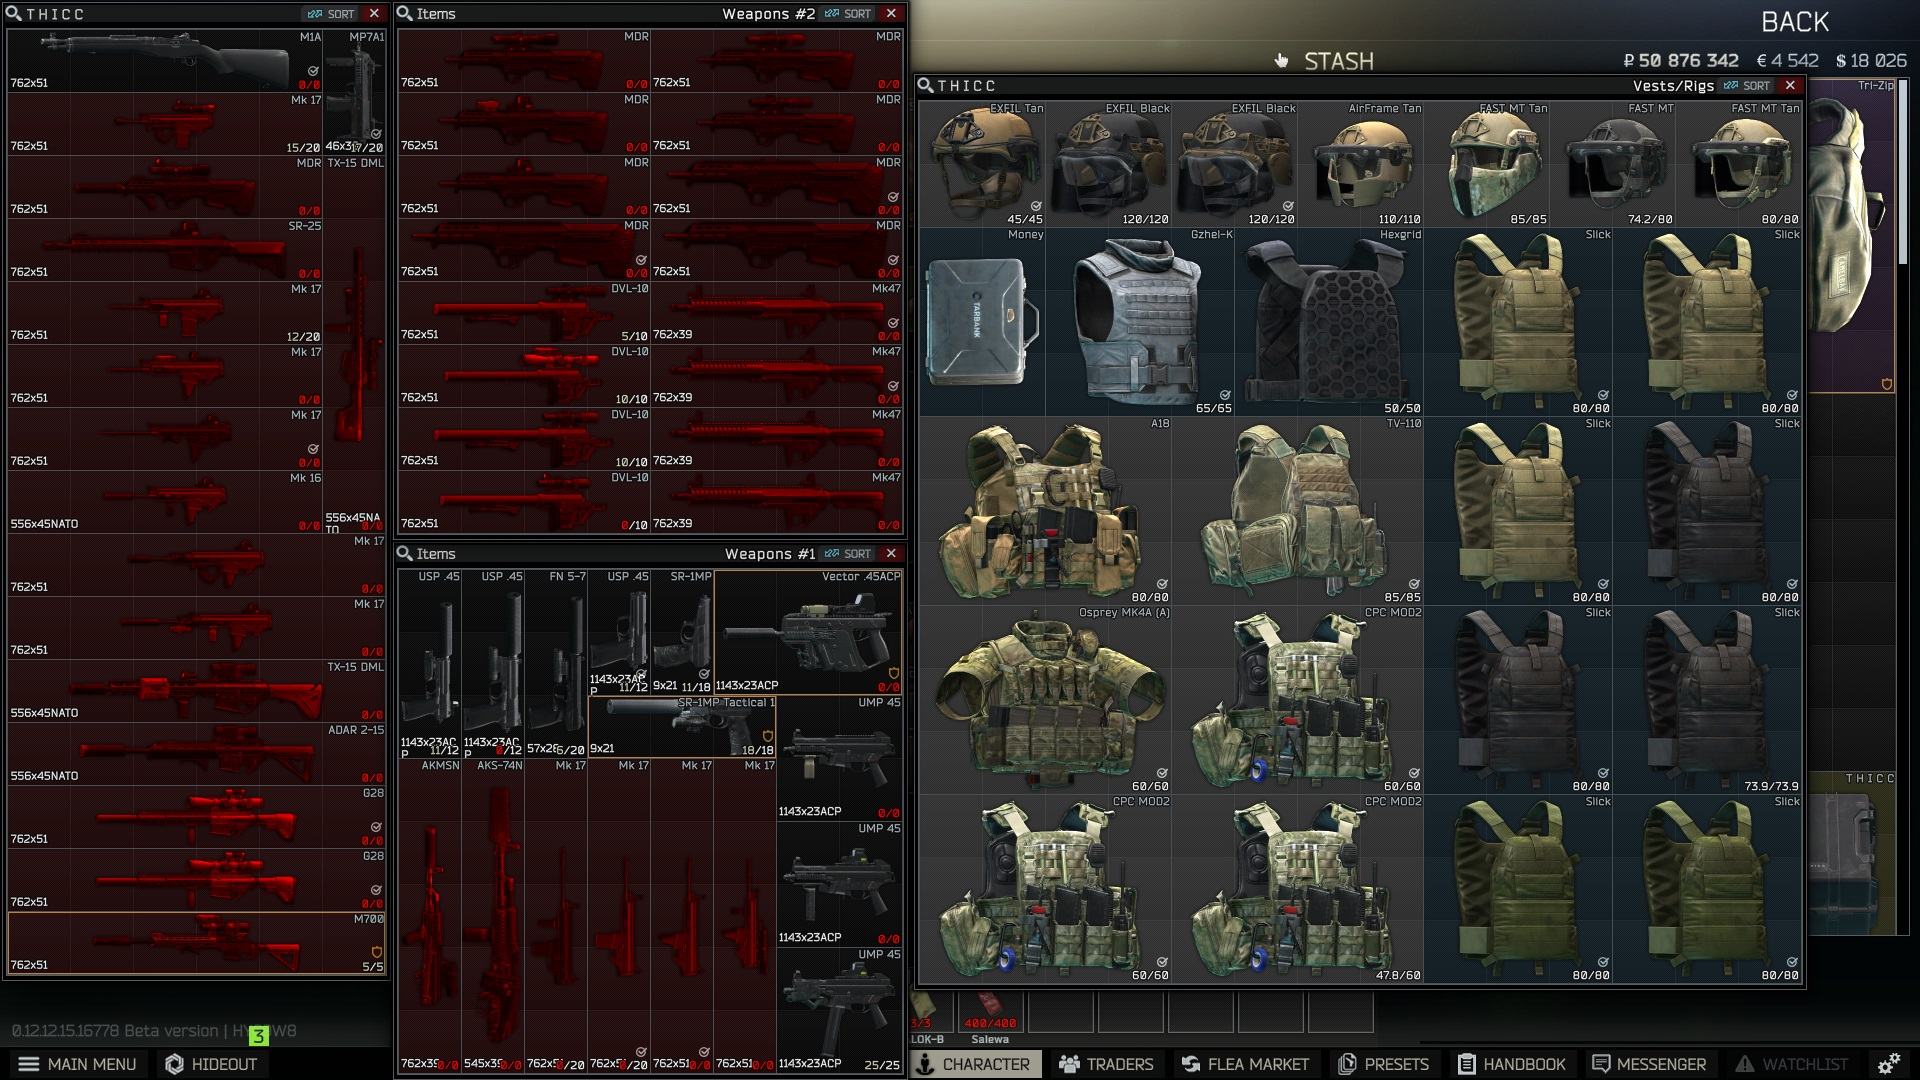This screenshot has height=1080, width=1920.
Task: Go BACK from the stash screen
Action: [1795, 22]
